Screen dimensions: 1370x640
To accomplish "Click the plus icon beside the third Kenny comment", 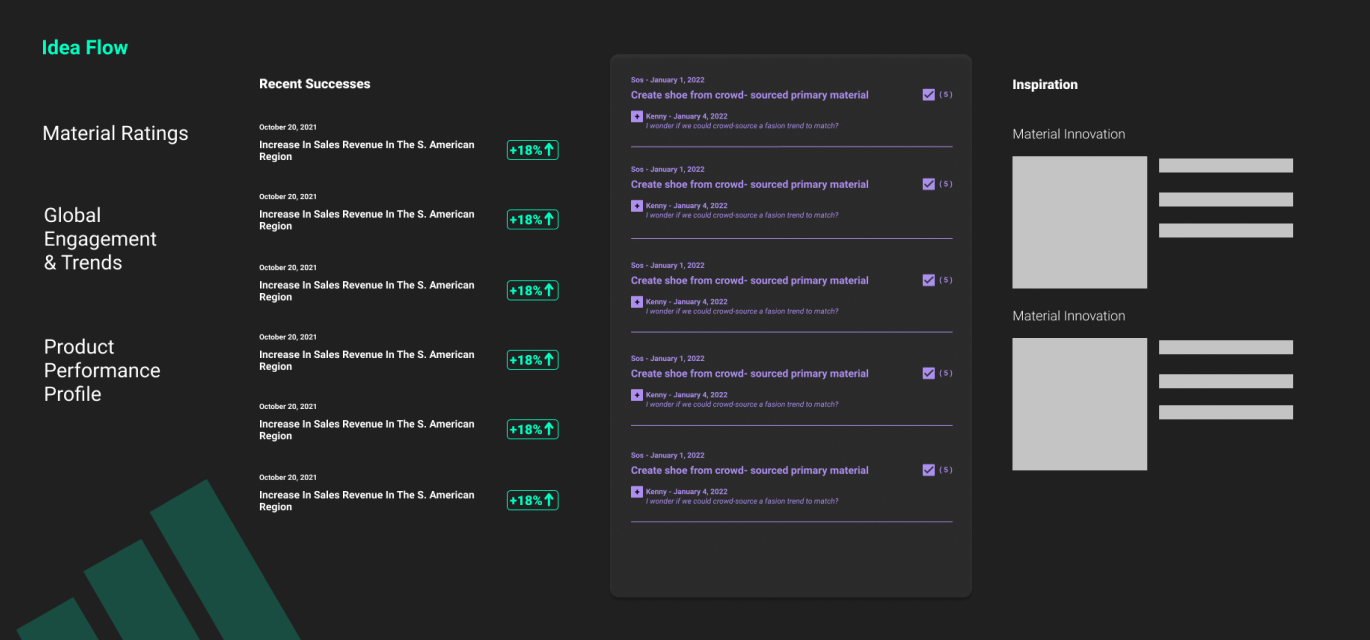I will (x=637, y=302).
